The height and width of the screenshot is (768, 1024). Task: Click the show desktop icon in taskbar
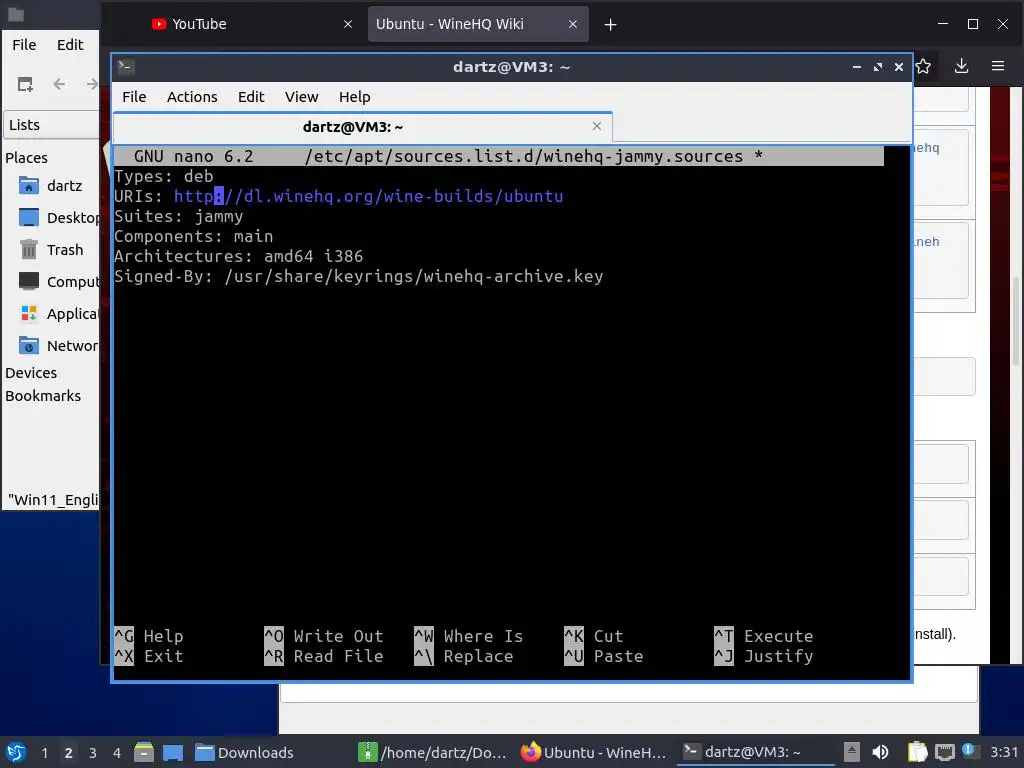(x=172, y=752)
